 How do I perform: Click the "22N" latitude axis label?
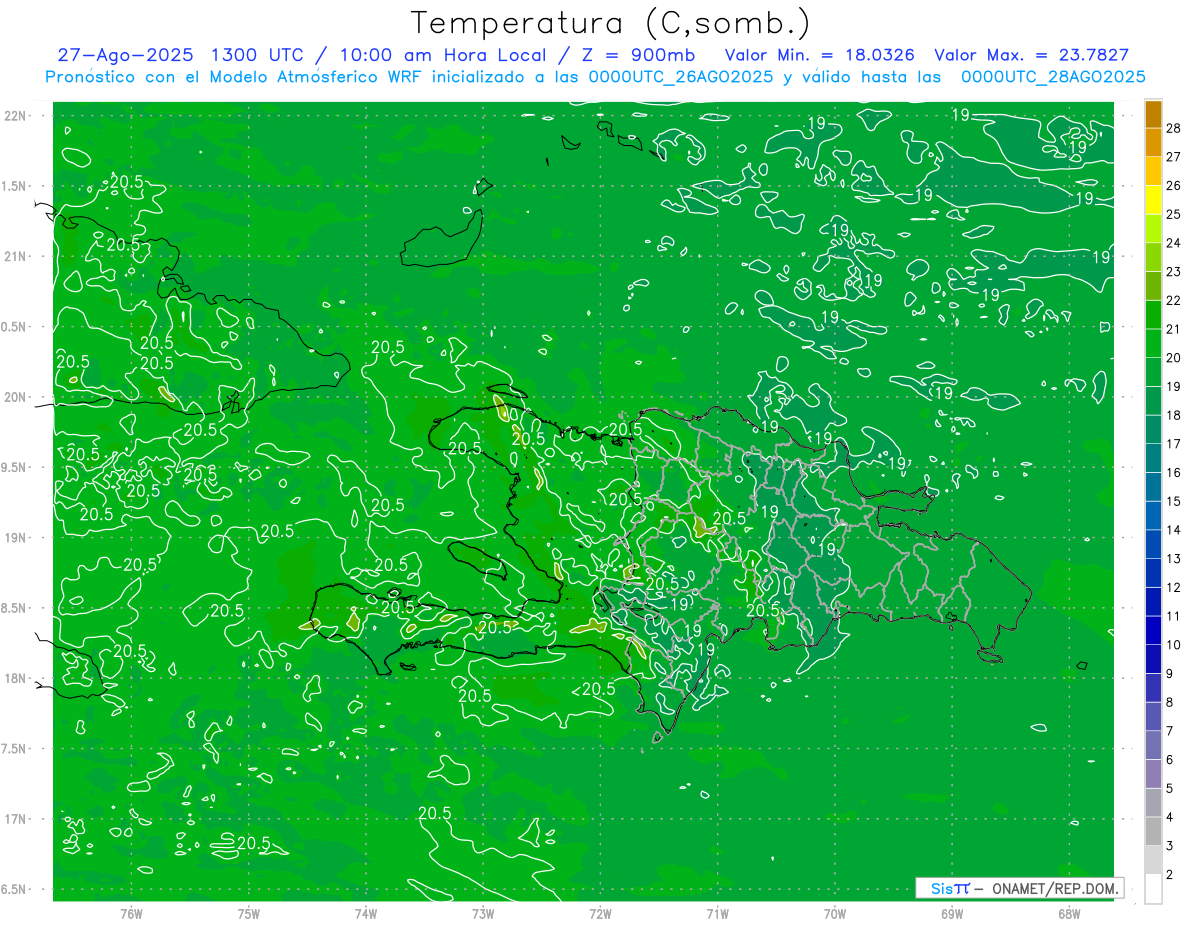point(16,116)
